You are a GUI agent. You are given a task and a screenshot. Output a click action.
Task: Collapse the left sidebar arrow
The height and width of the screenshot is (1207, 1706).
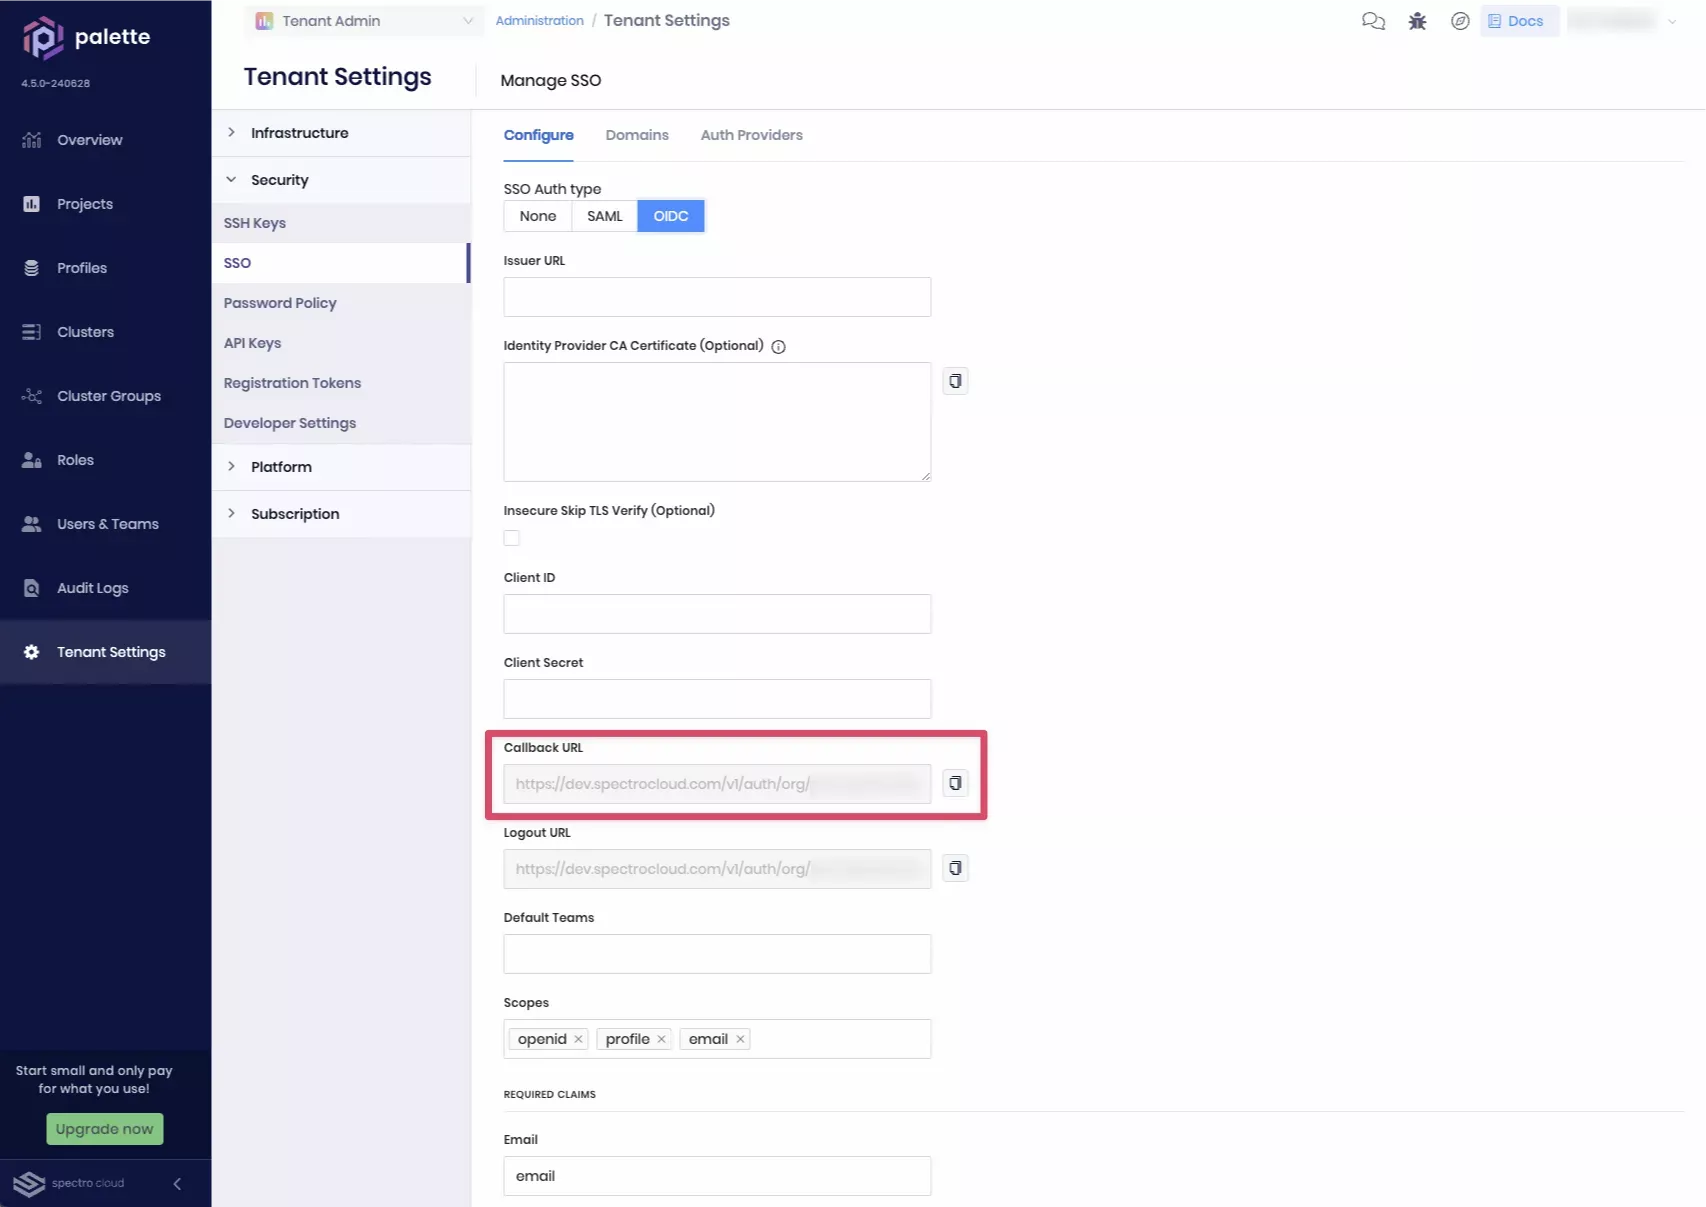click(177, 1184)
